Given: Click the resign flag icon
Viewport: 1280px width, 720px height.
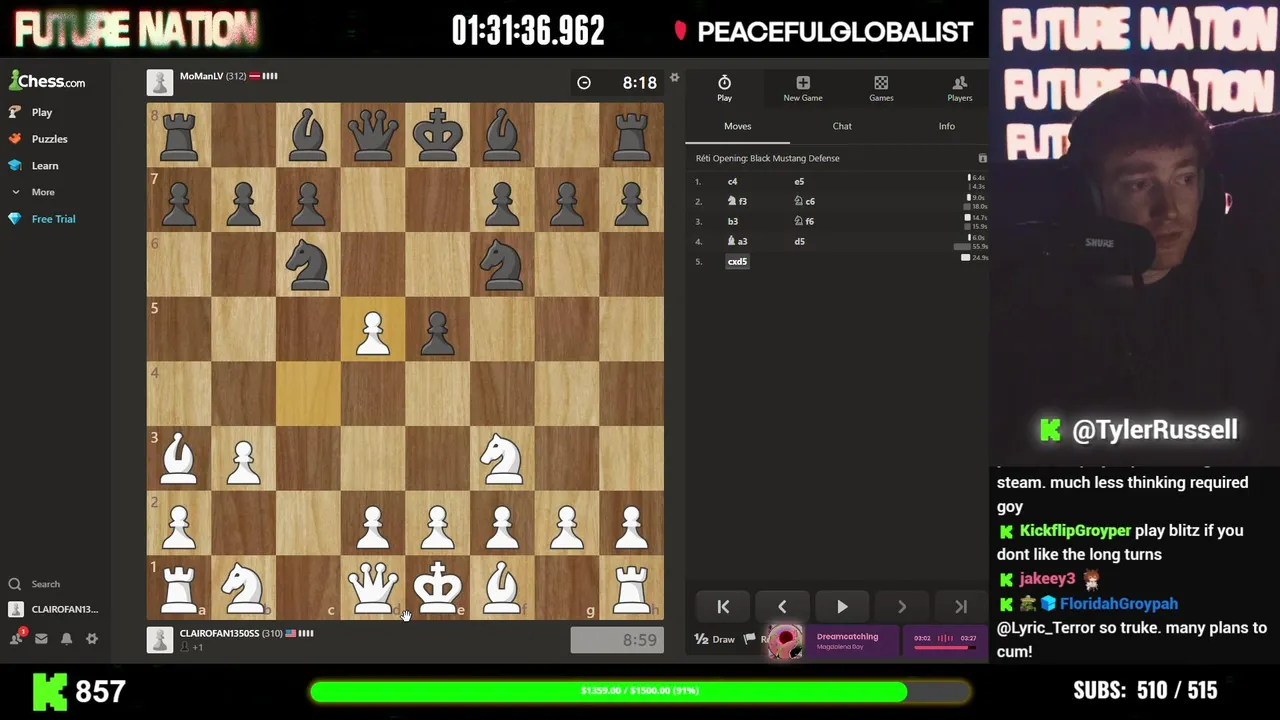Looking at the screenshot, I should click(750, 639).
